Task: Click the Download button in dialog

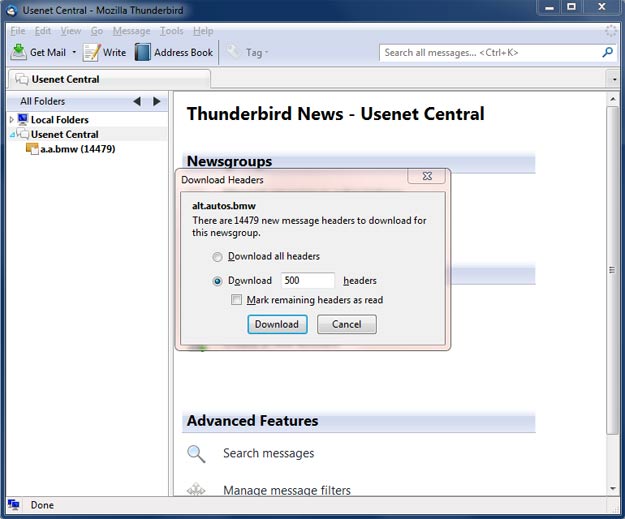Action: click(277, 324)
